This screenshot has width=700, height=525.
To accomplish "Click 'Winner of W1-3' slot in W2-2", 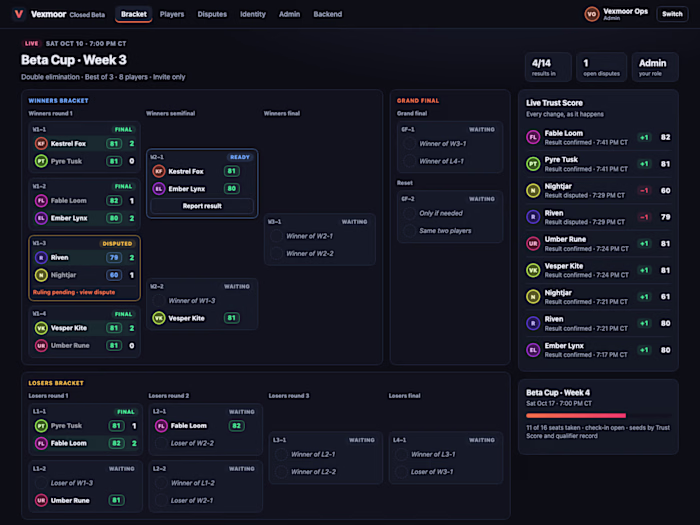I will pos(192,300).
